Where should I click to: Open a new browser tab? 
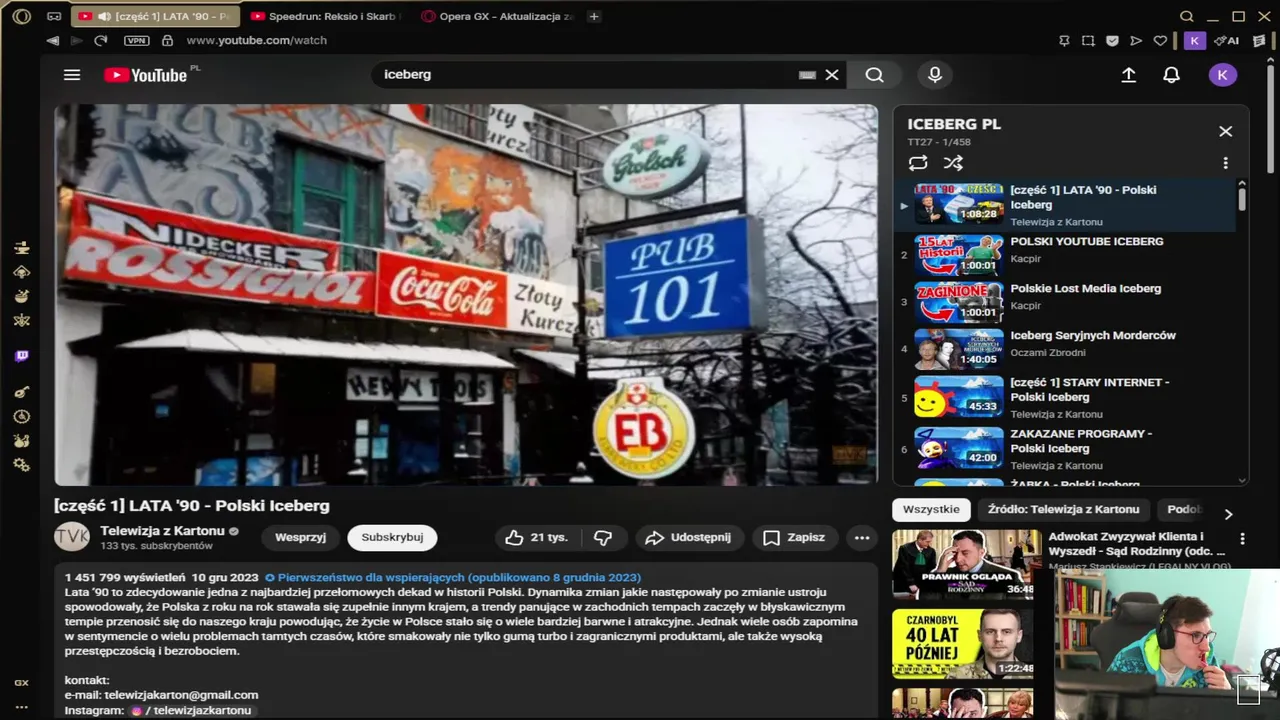pos(594,17)
